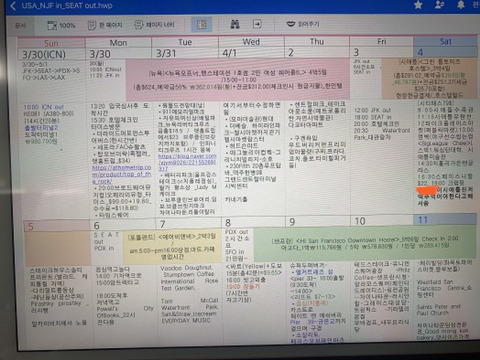Image resolution: width=480 pixels, height=360 pixels.
Task: Open the athometrip.com product link
Action: click(x=121, y=174)
